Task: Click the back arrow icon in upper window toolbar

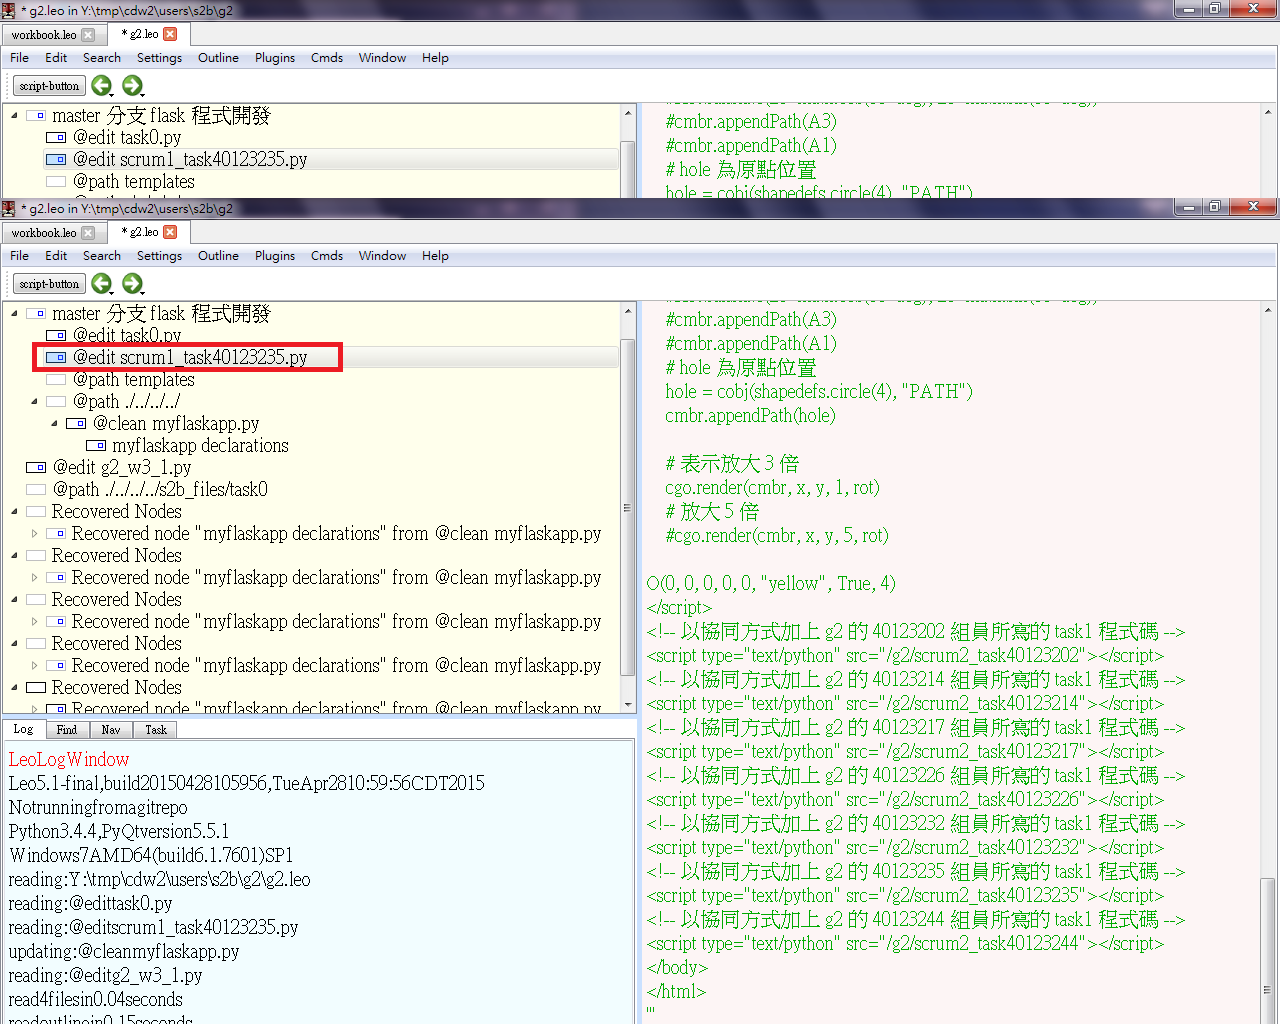Action: pyautogui.click(x=102, y=86)
